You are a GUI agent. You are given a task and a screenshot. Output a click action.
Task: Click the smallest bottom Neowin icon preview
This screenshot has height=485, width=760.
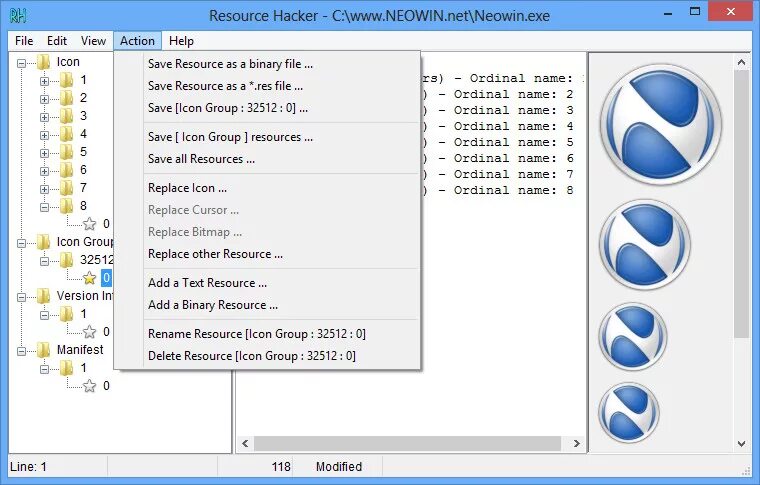[629, 412]
